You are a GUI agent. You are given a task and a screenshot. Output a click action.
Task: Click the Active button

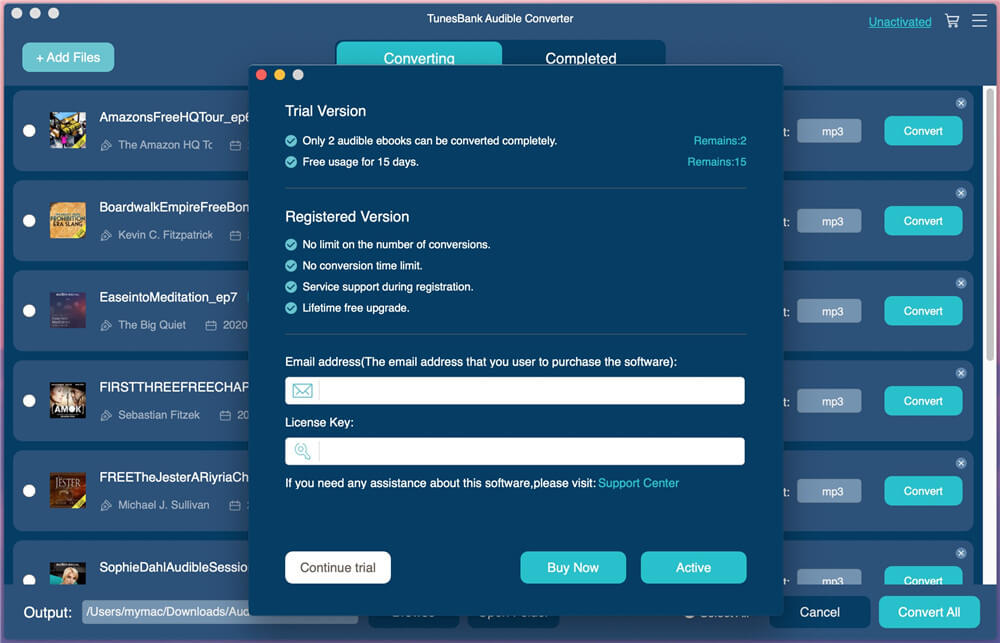point(693,567)
